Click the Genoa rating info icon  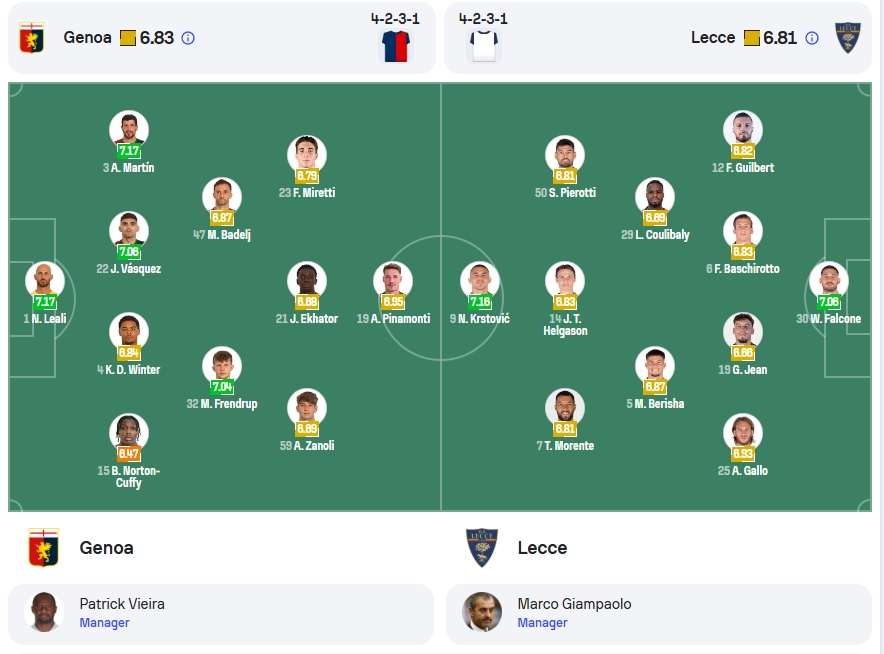188,38
